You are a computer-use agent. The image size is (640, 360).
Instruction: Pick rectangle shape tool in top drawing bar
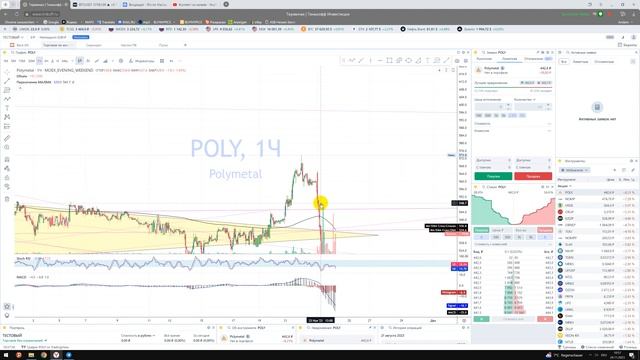tap(389, 60)
